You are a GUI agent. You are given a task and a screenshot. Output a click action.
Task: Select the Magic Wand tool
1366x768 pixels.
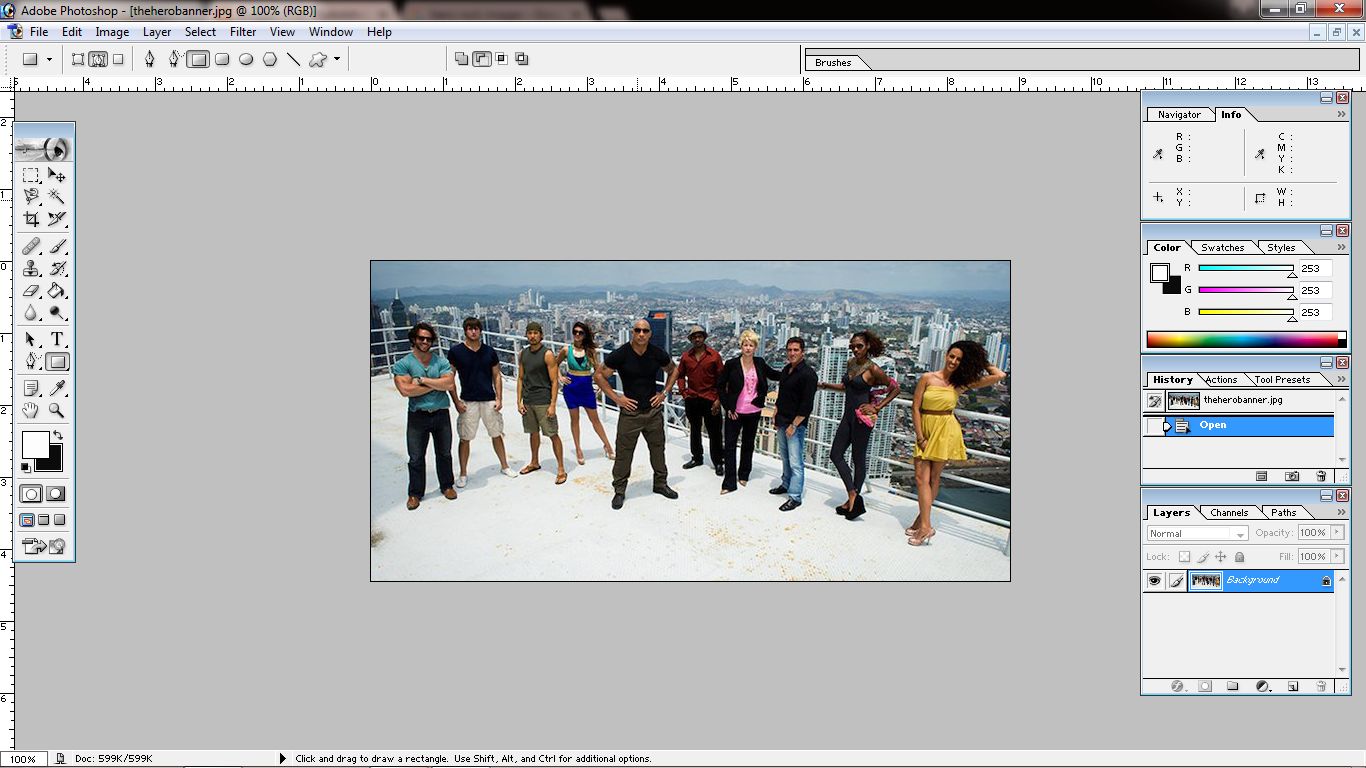56,196
